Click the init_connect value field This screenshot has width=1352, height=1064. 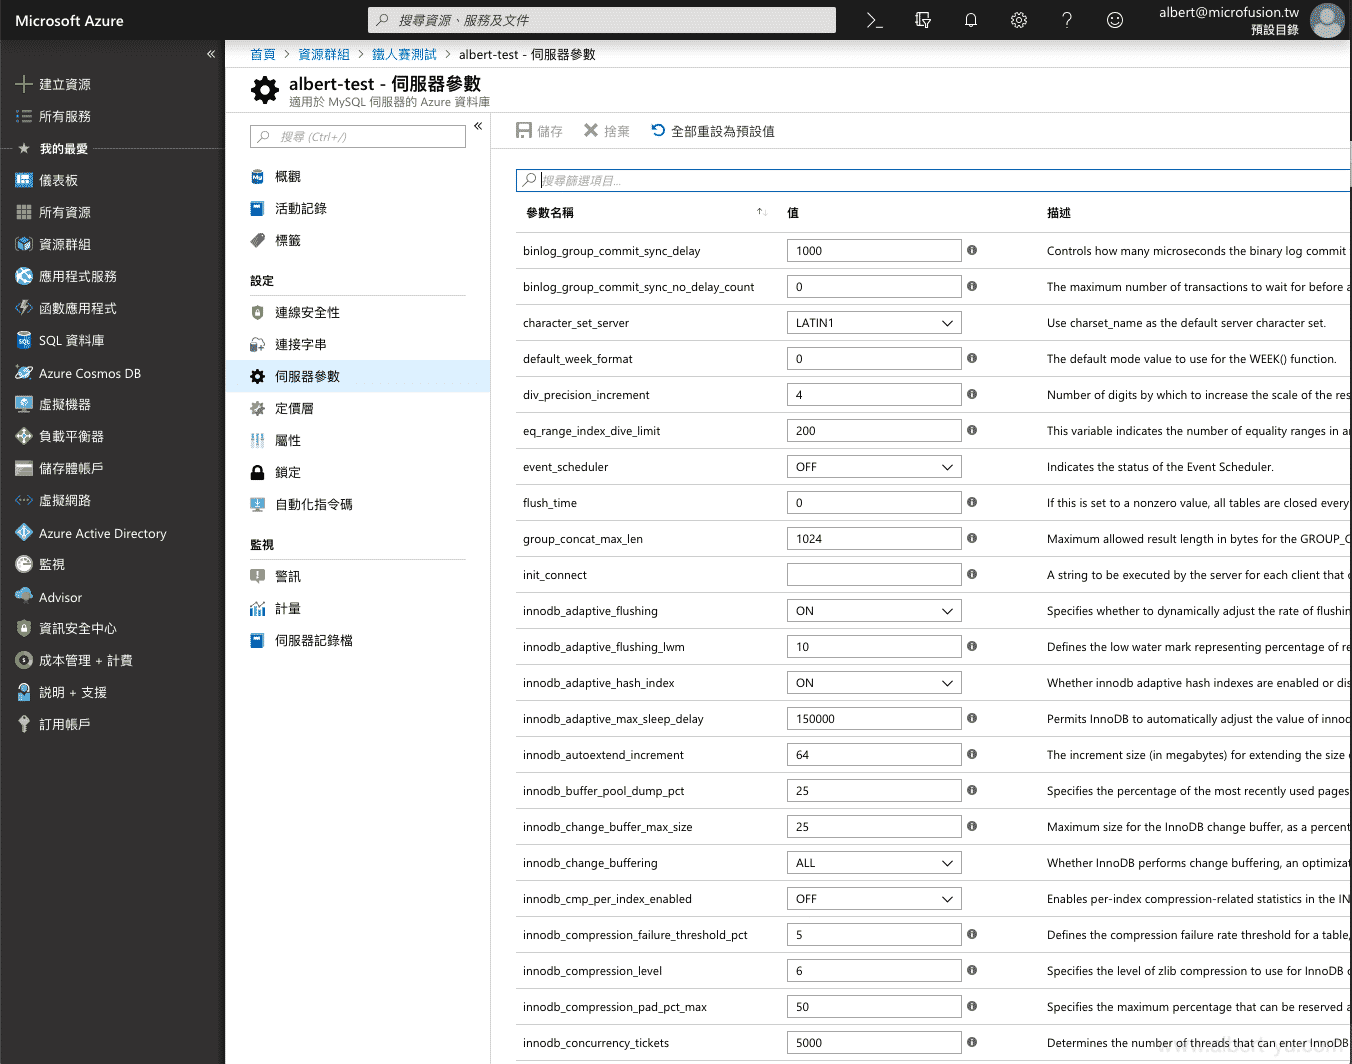pyautogui.click(x=874, y=575)
